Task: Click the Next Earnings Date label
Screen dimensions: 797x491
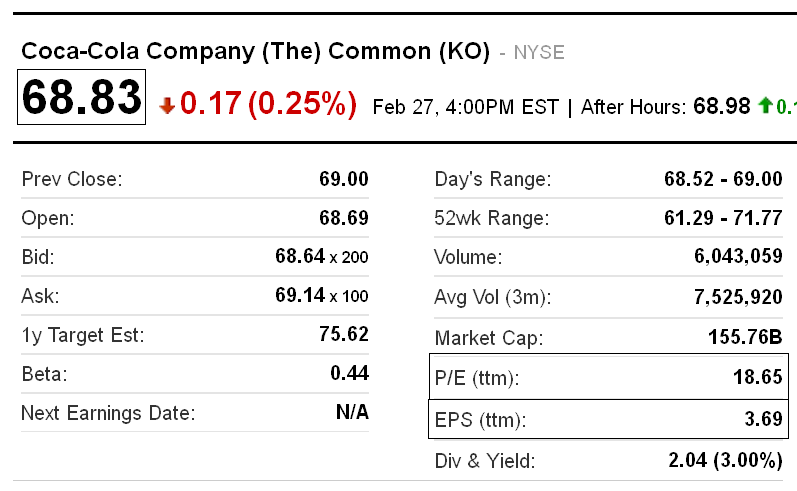Action: click(x=108, y=413)
